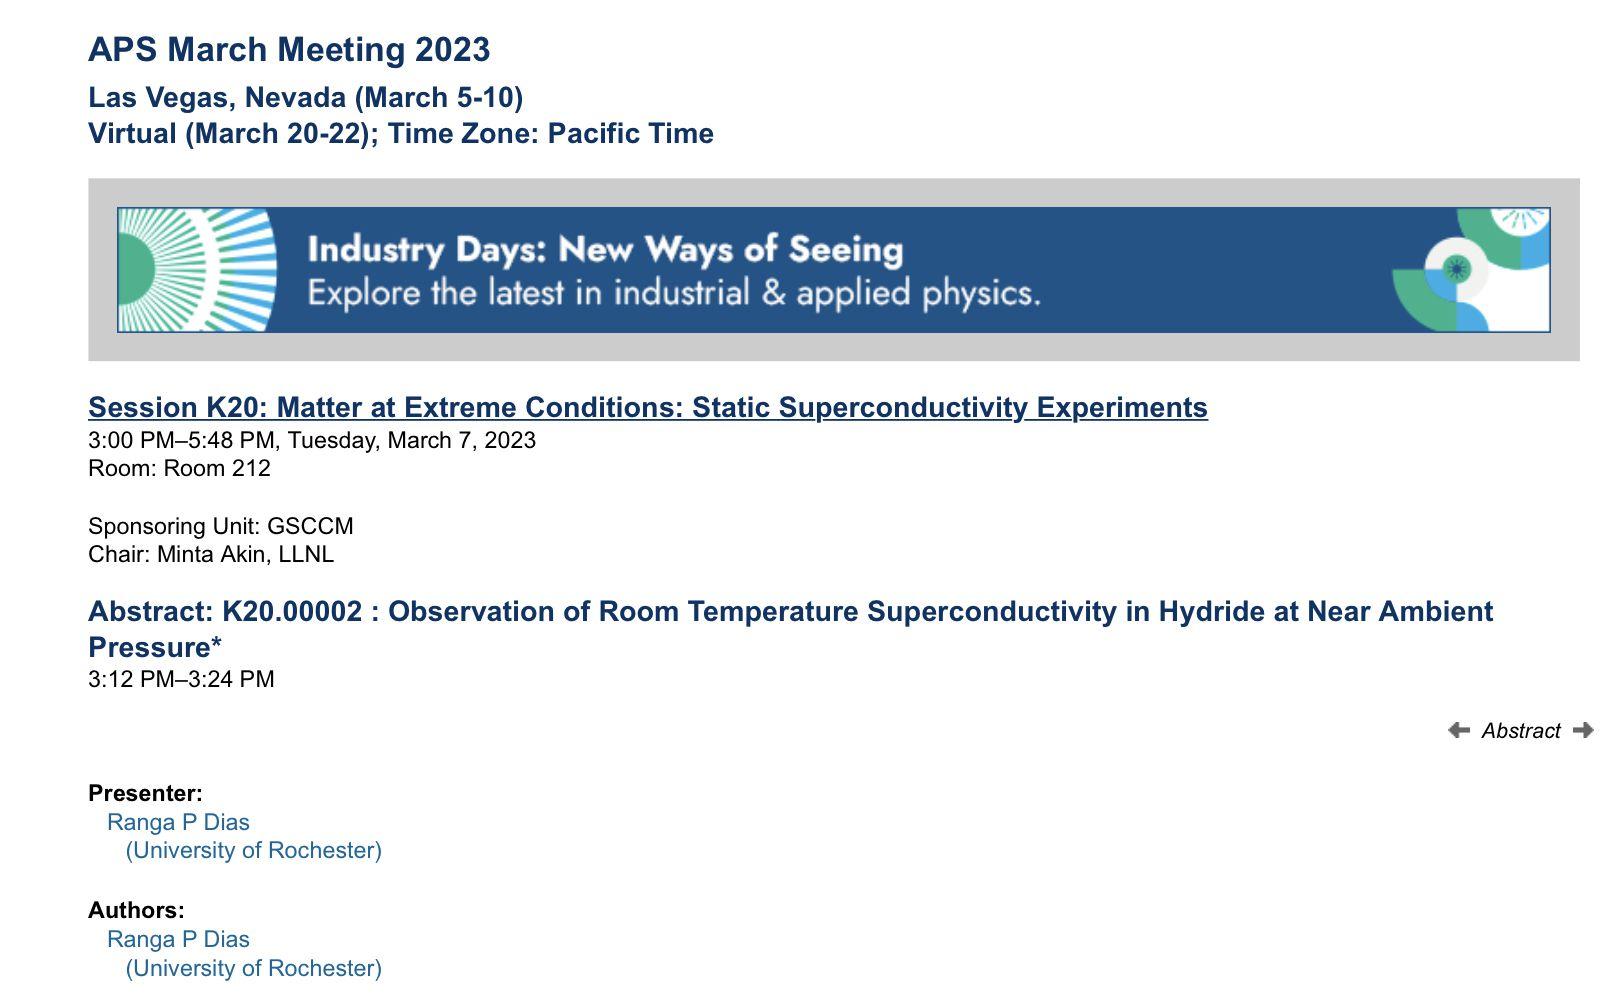Open presenter Ranga P Dias link
Screen dimensions: 1622x997
pos(178,822)
